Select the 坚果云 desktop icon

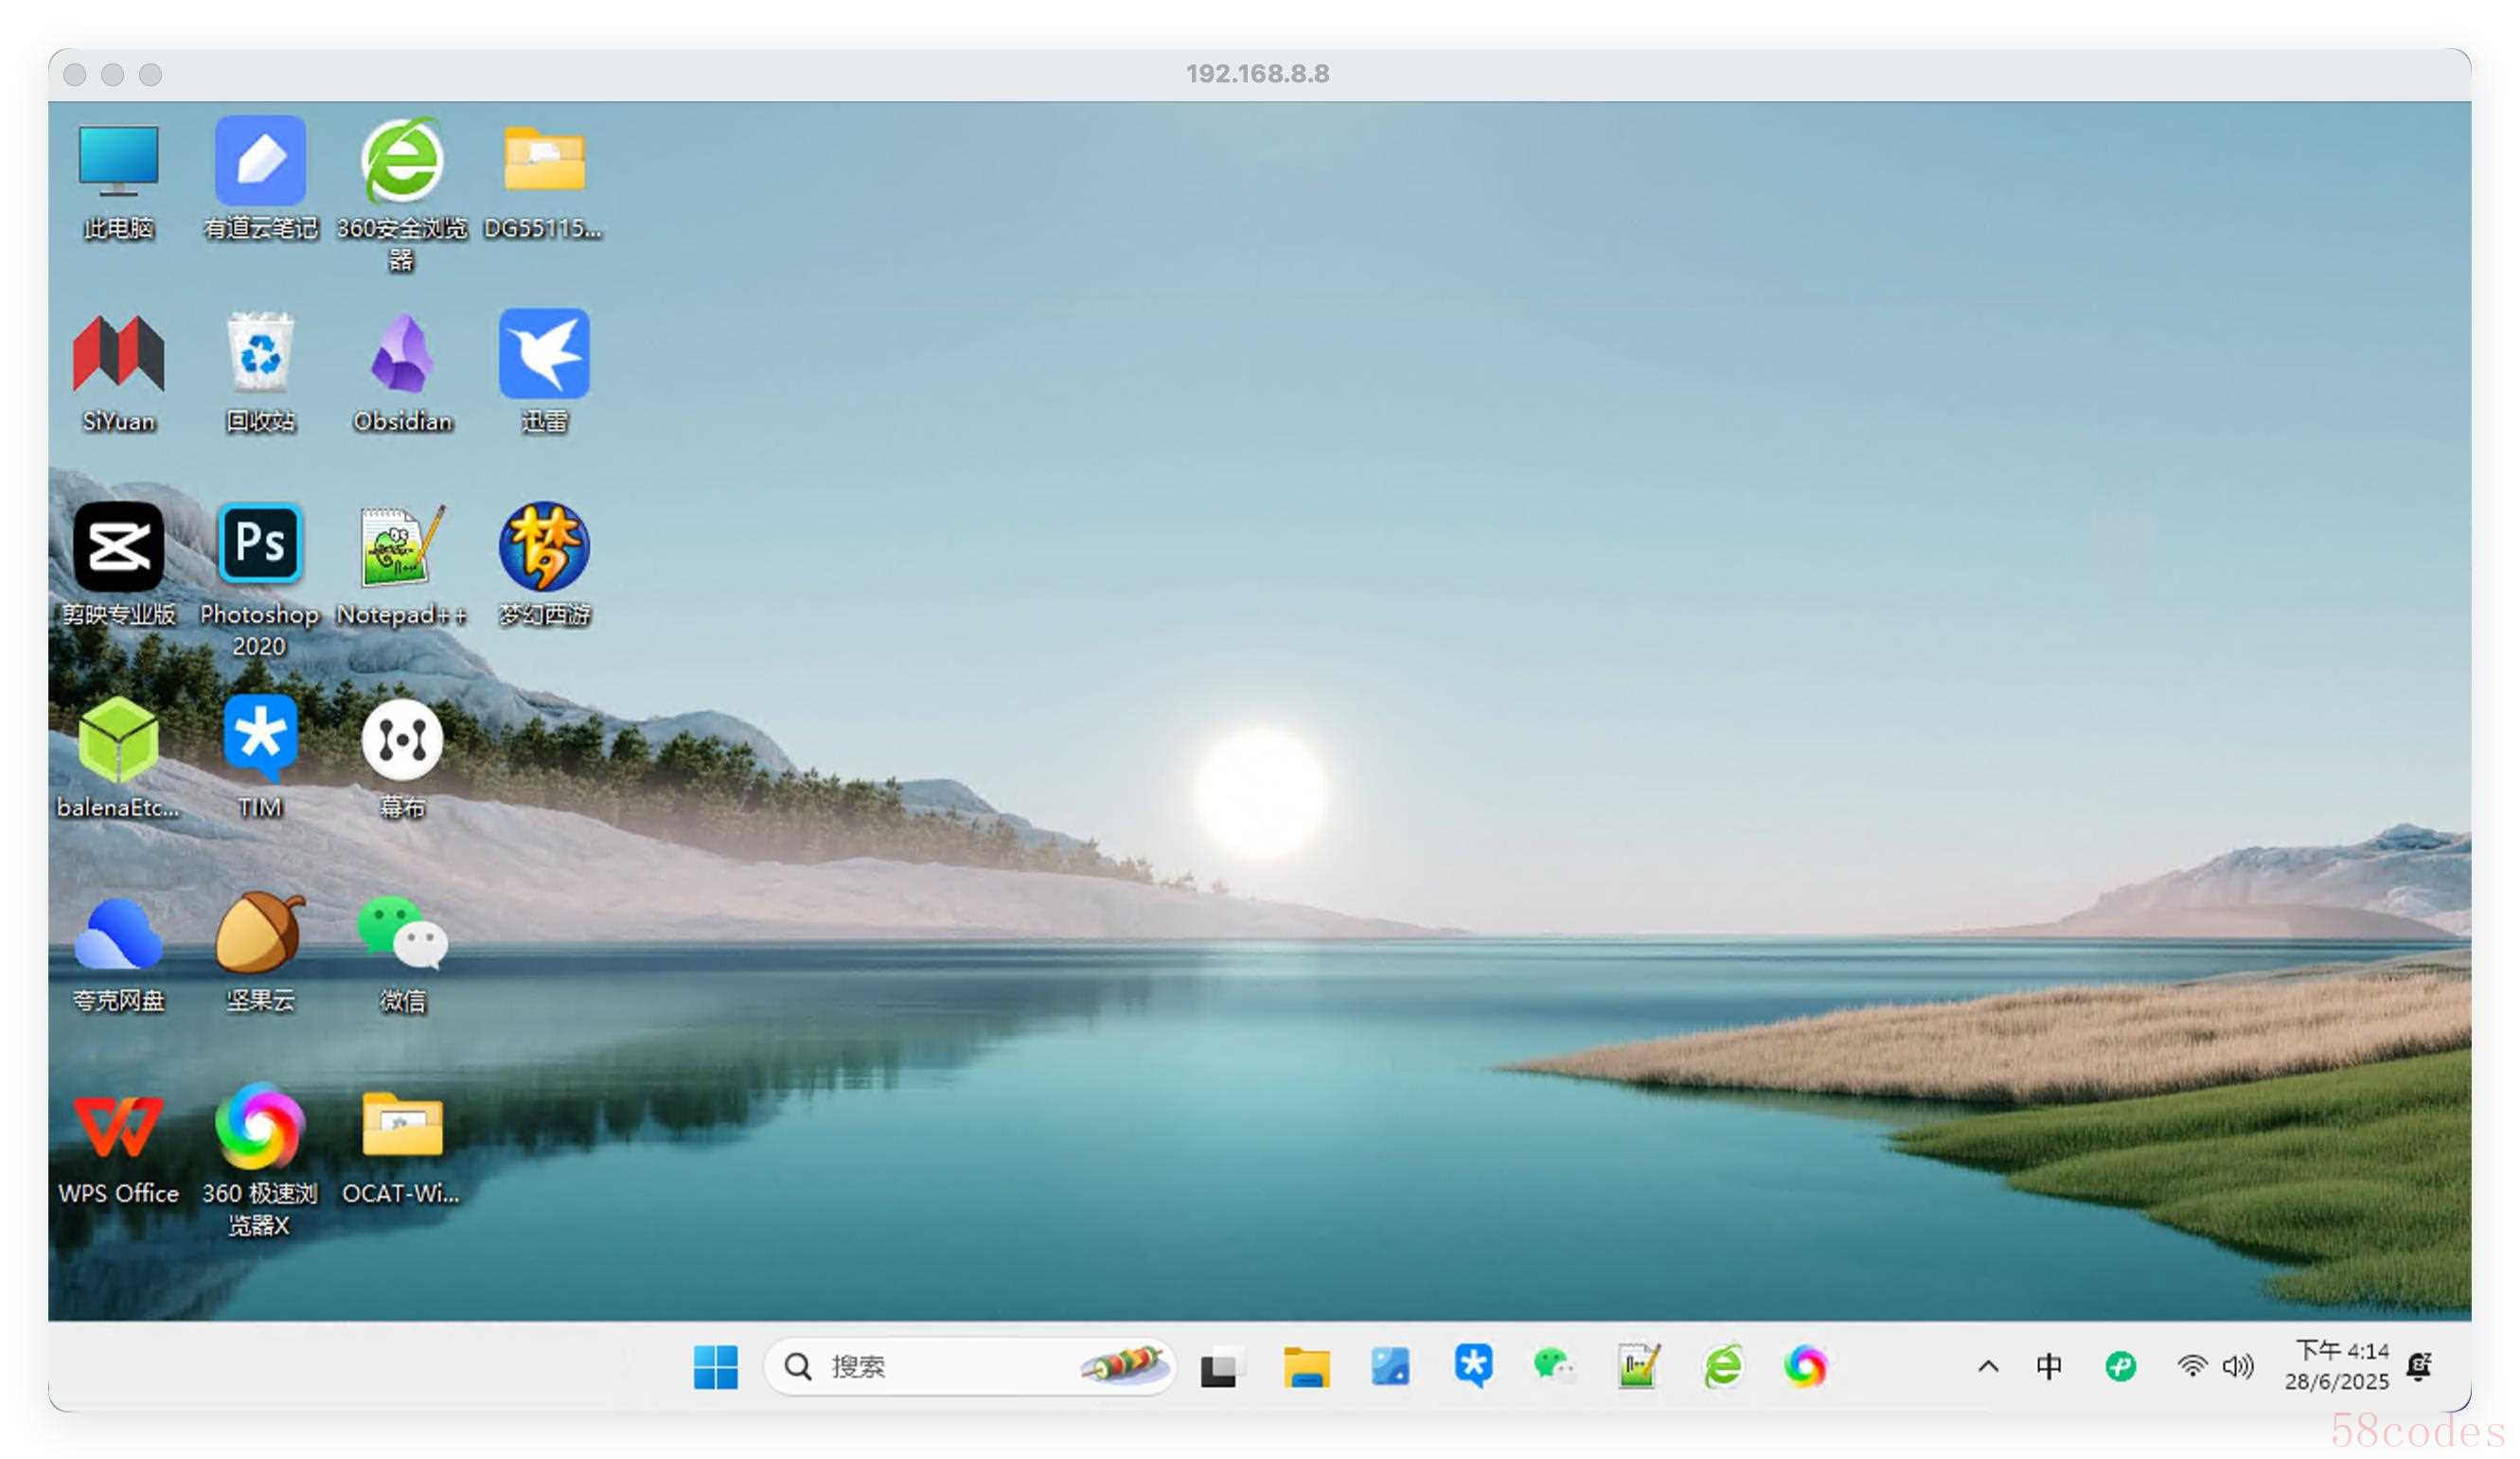[x=260, y=952]
